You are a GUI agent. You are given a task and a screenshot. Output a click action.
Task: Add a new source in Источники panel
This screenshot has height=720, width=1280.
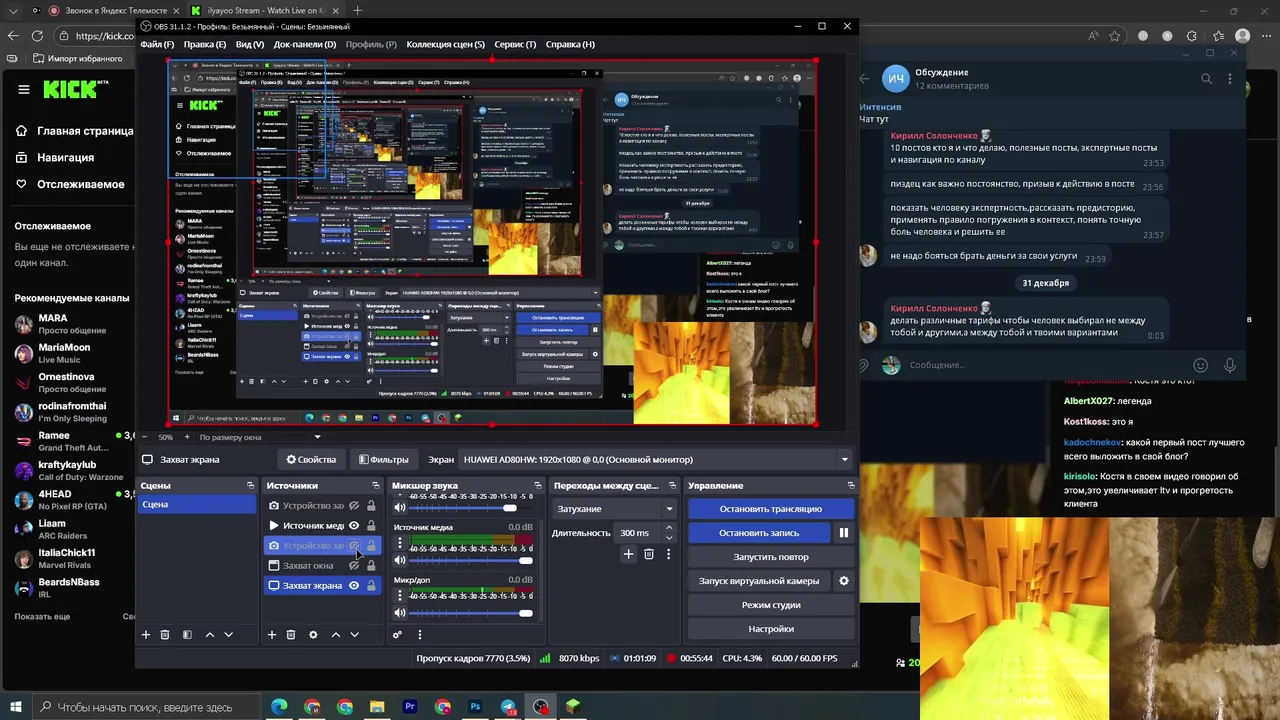click(272, 635)
